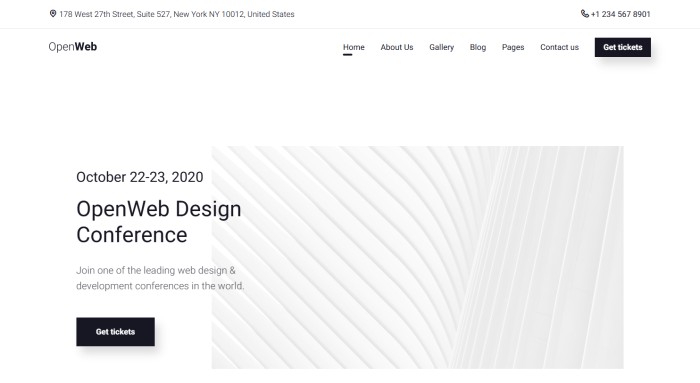Click the phone handset icon
The image size is (700, 383).
[584, 14]
